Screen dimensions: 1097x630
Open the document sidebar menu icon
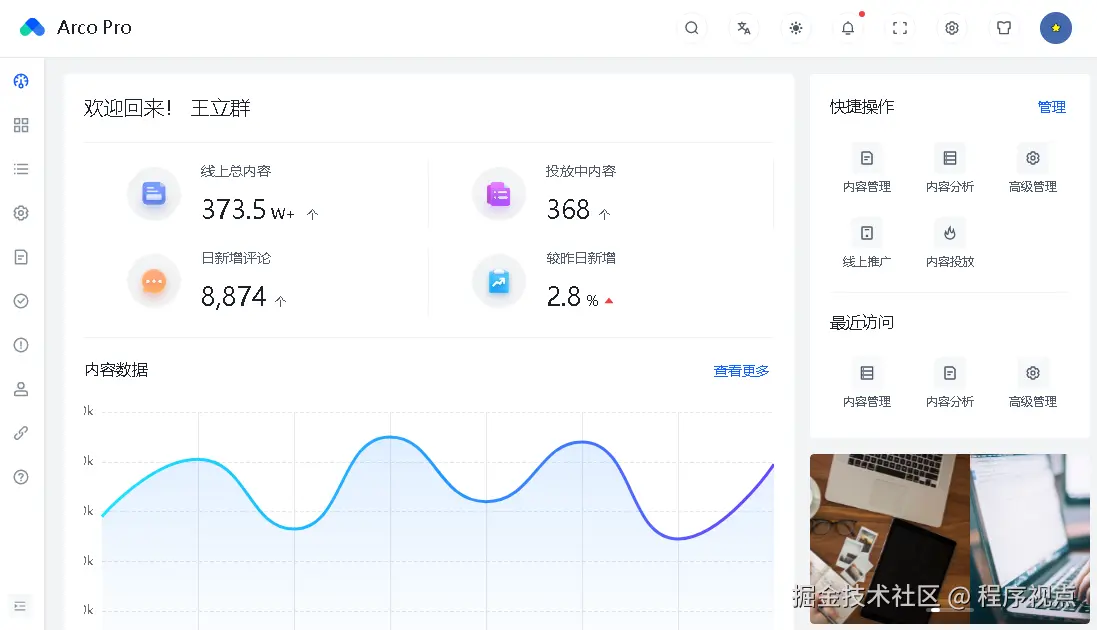pyautogui.click(x=21, y=257)
